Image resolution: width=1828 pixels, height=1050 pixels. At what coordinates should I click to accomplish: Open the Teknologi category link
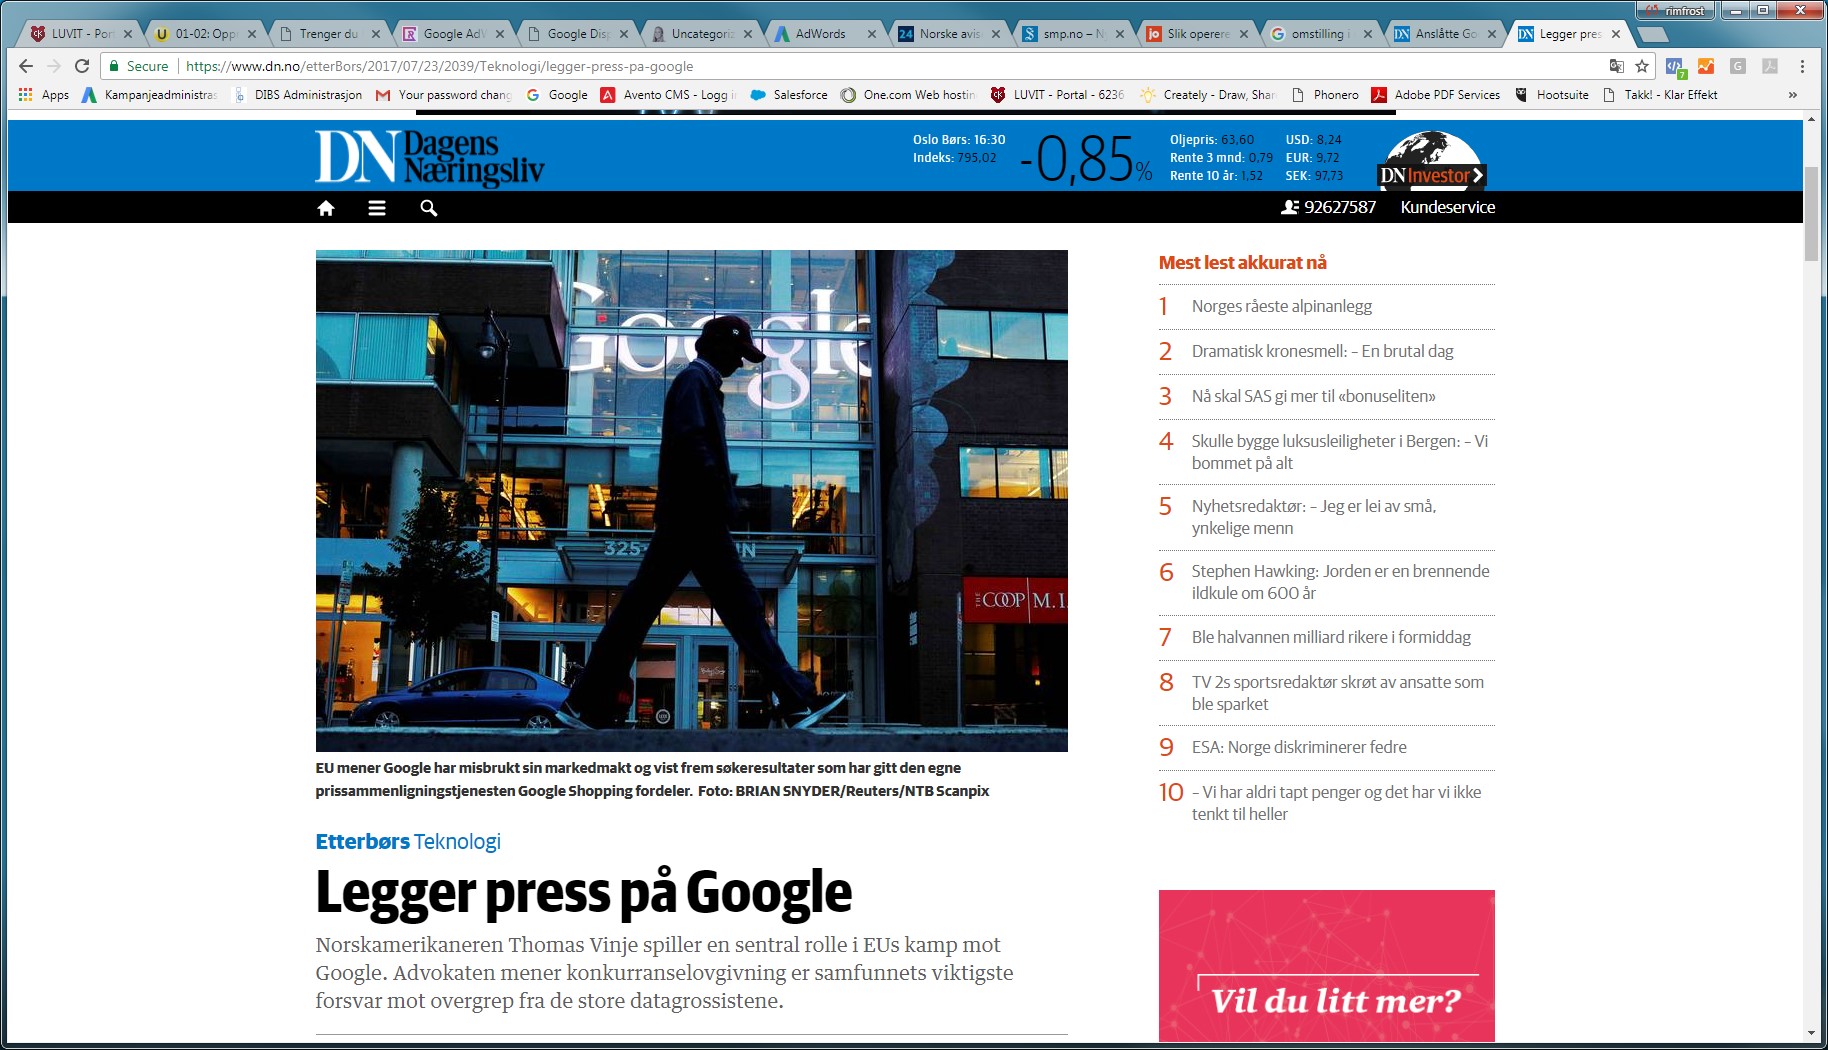click(x=457, y=841)
